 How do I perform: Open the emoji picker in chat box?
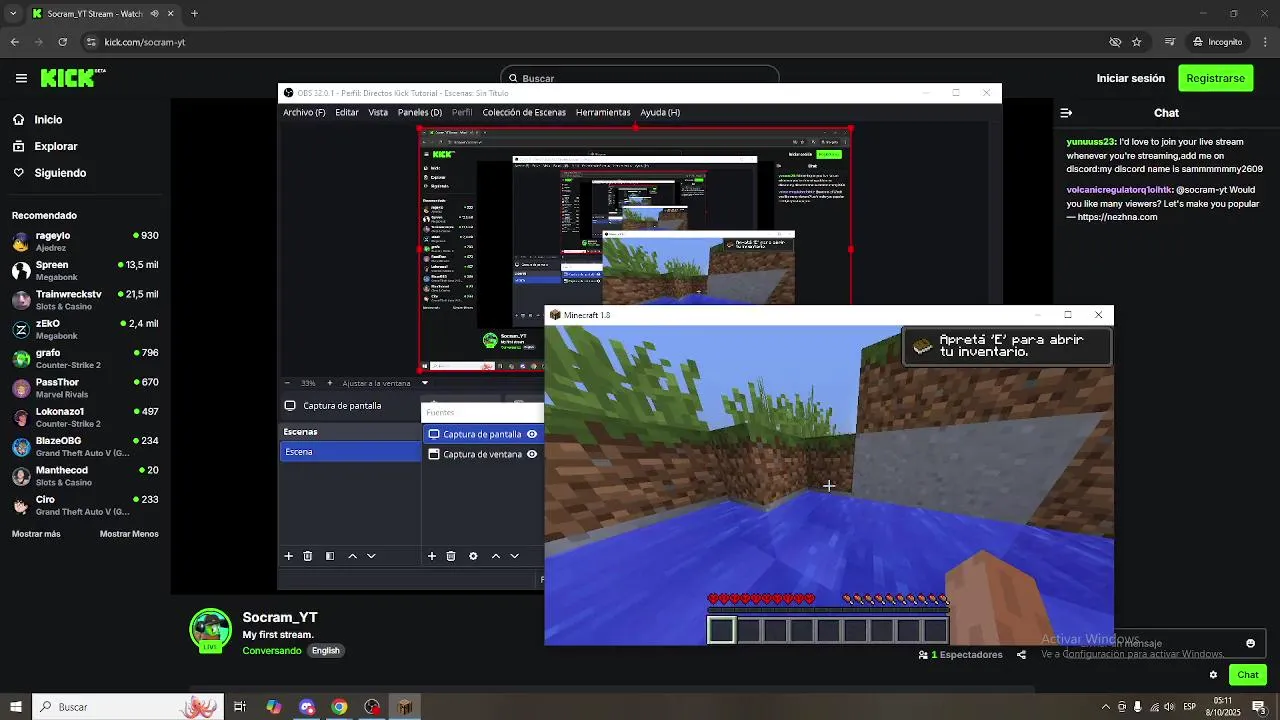1250,643
